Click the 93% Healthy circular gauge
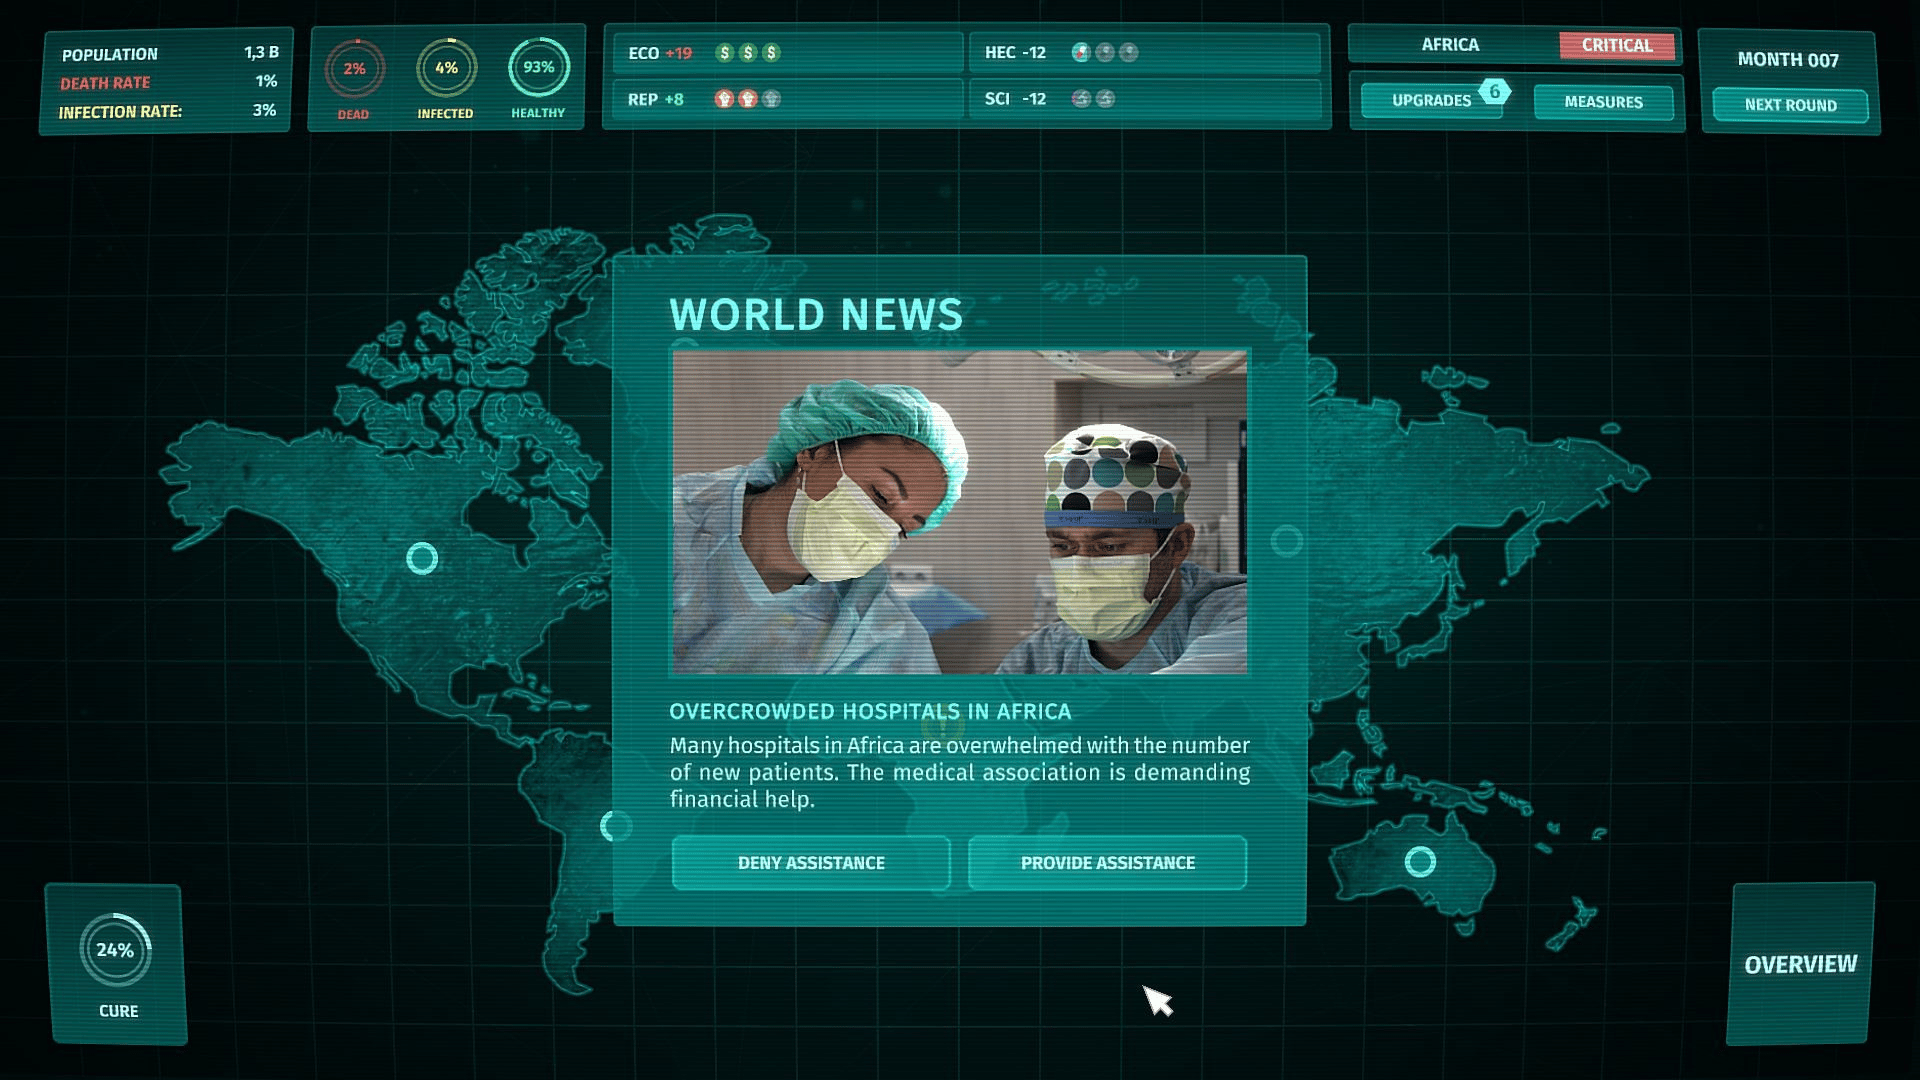This screenshot has width=1920, height=1080. pos(538,68)
